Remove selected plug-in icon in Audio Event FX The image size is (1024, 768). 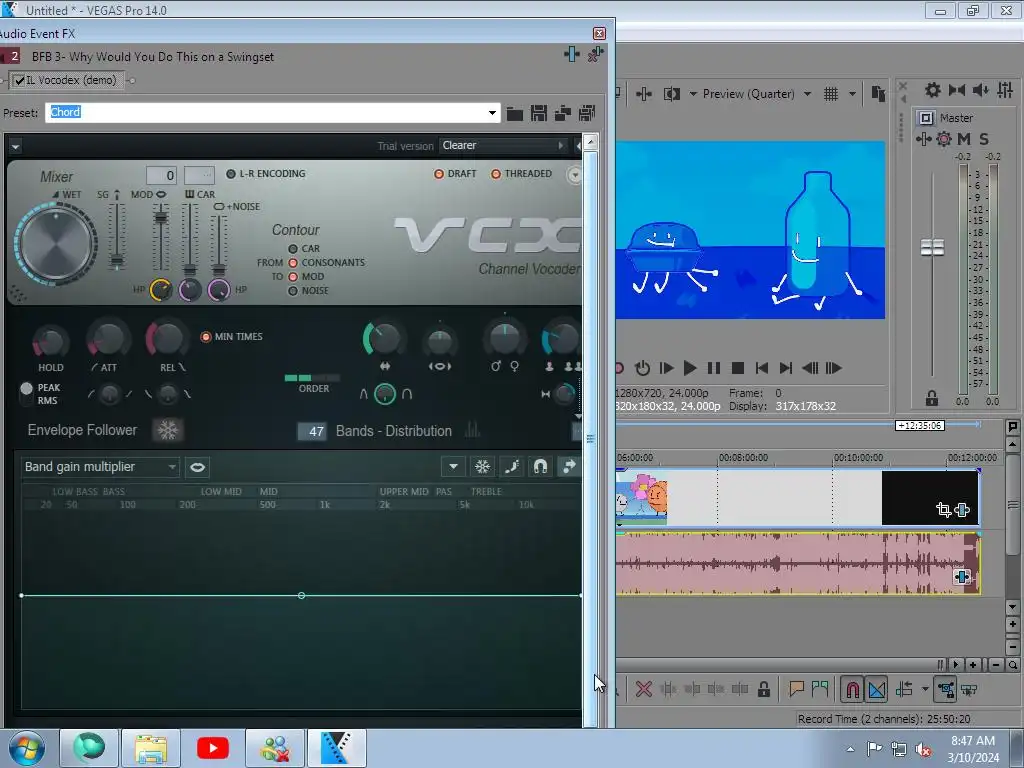[x=595, y=55]
